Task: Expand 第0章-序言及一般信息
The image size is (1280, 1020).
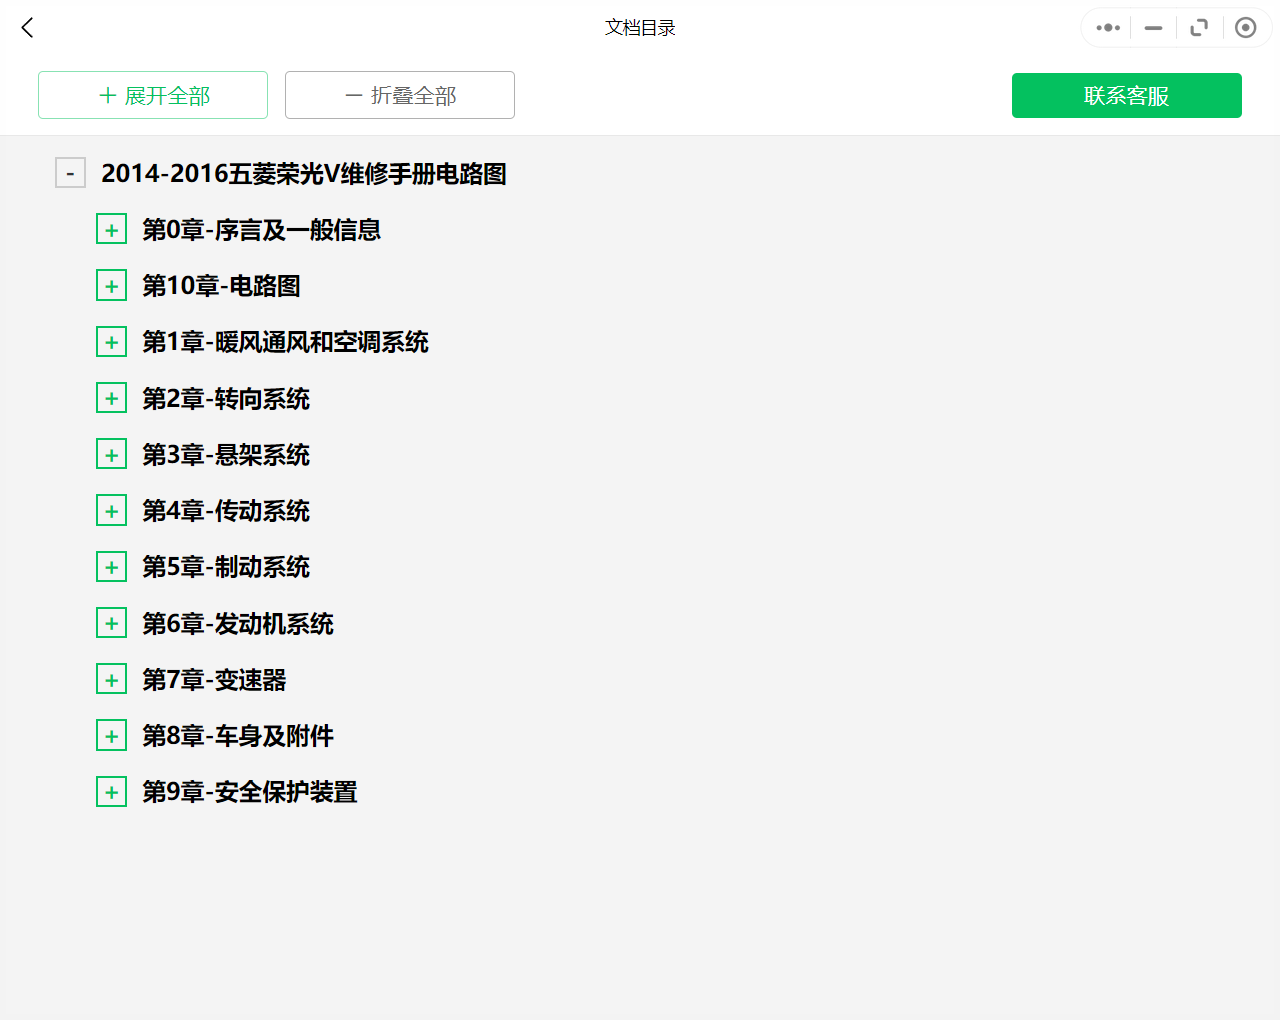Action: click(x=111, y=229)
